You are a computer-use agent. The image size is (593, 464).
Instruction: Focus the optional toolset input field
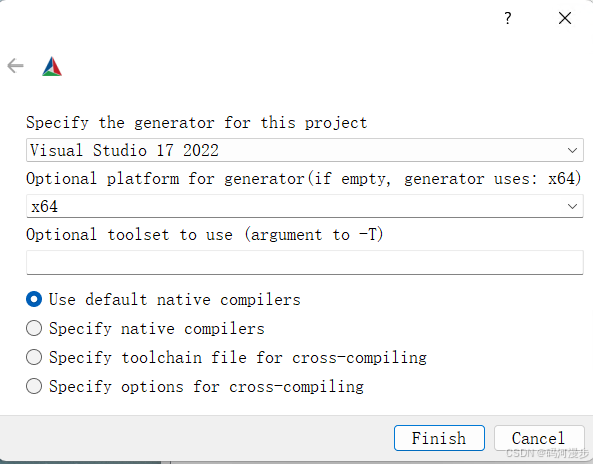point(304,262)
